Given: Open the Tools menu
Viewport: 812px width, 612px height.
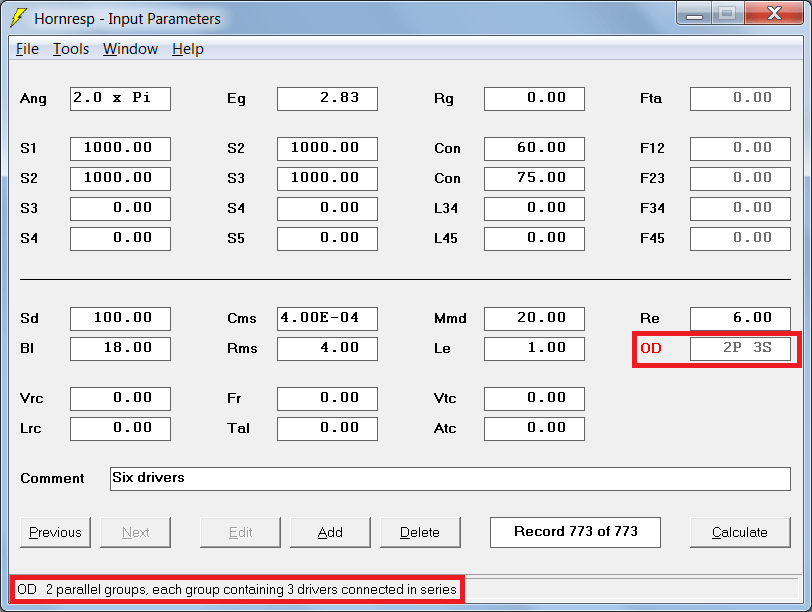Looking at the screenshot, I should [71, 49].
